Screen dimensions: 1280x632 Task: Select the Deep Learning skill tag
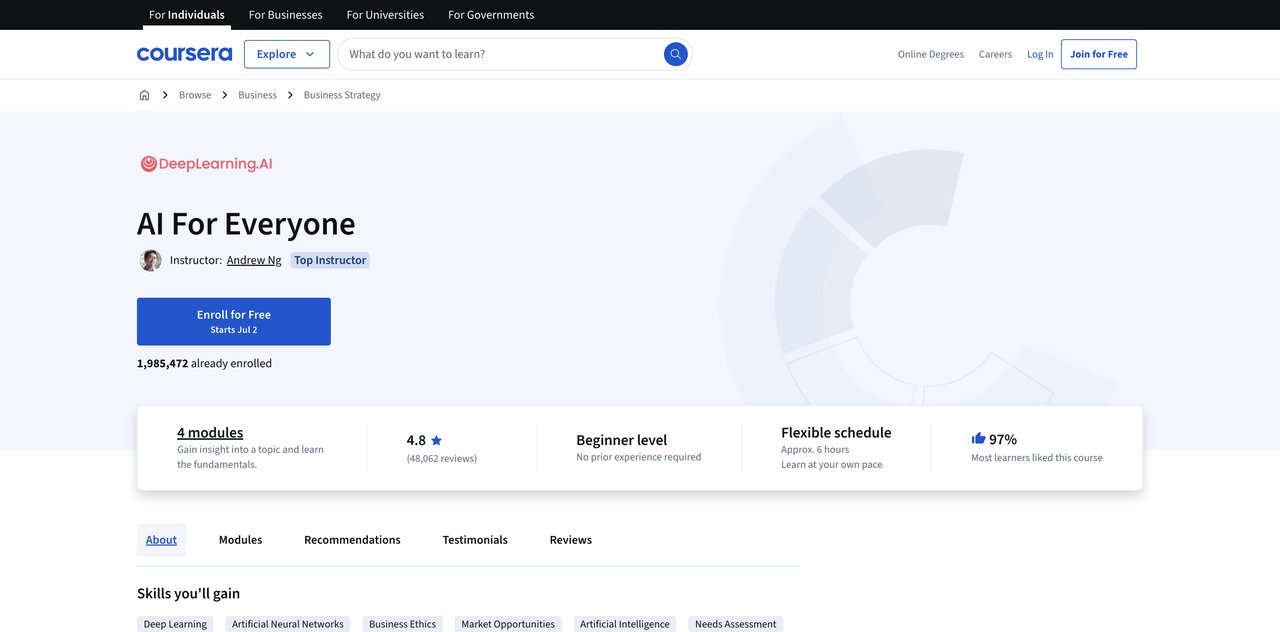click(x=175, y=624)
